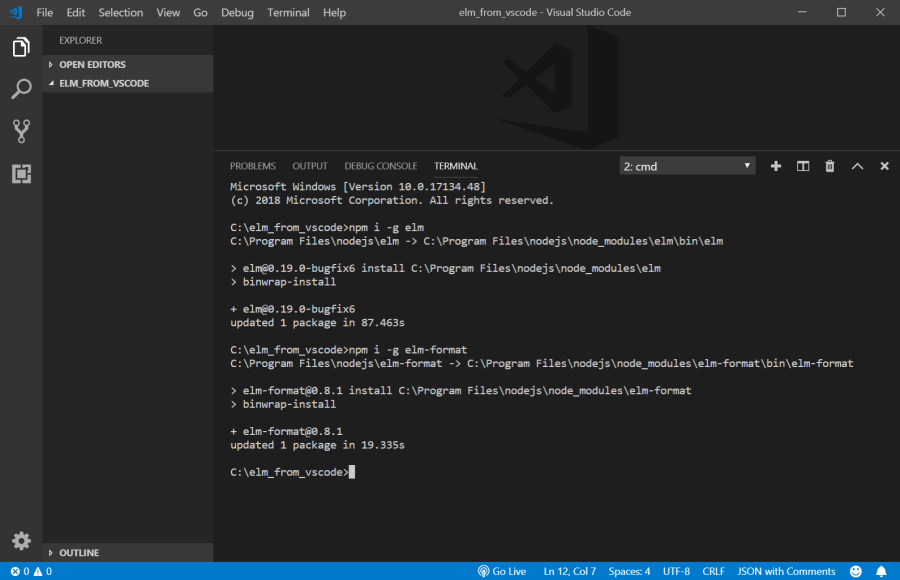
Task: Switch to the Debug Console tab
Action: (x=380, y=166)
